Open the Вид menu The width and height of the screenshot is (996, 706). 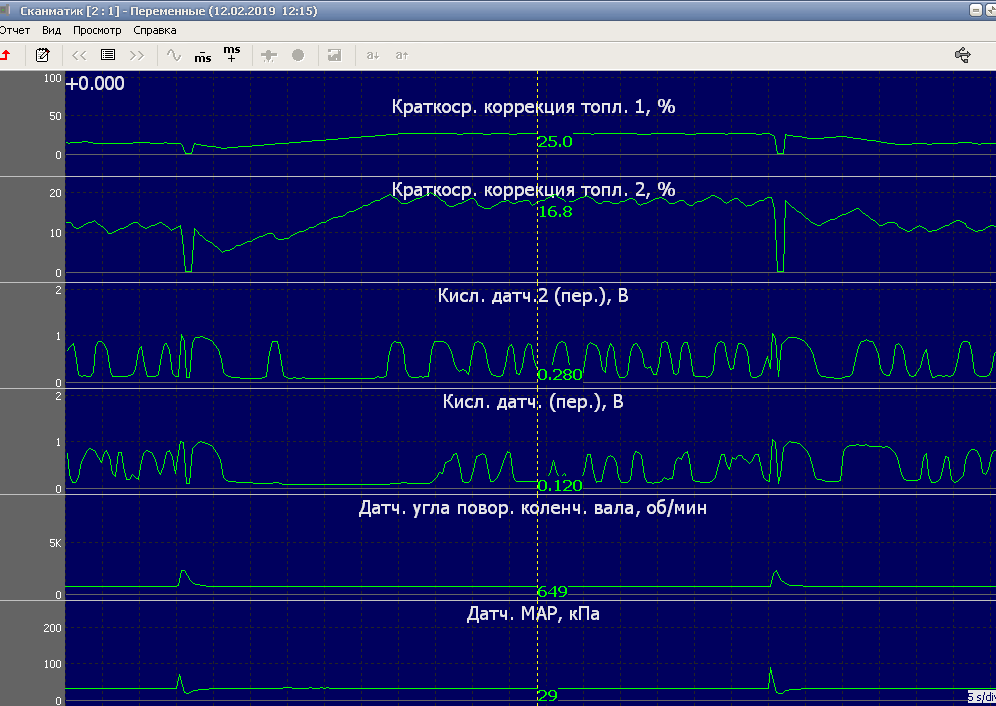[52, 30]
